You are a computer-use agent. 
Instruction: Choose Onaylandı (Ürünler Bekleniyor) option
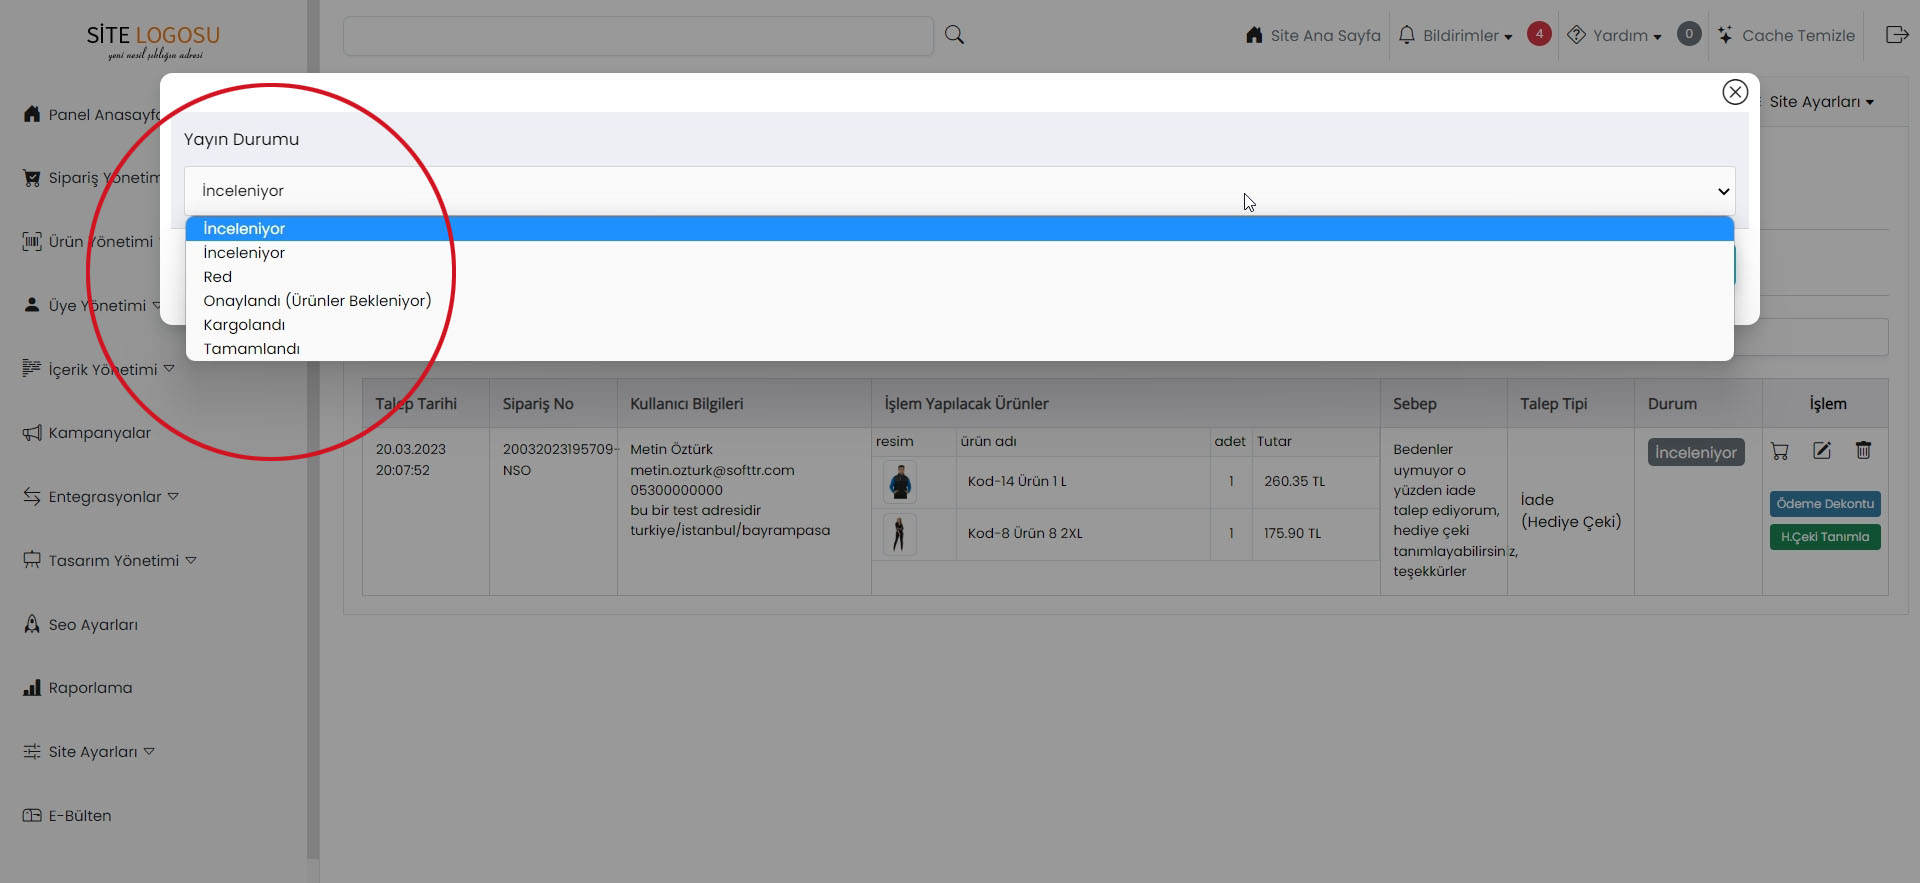pos(317,301)
